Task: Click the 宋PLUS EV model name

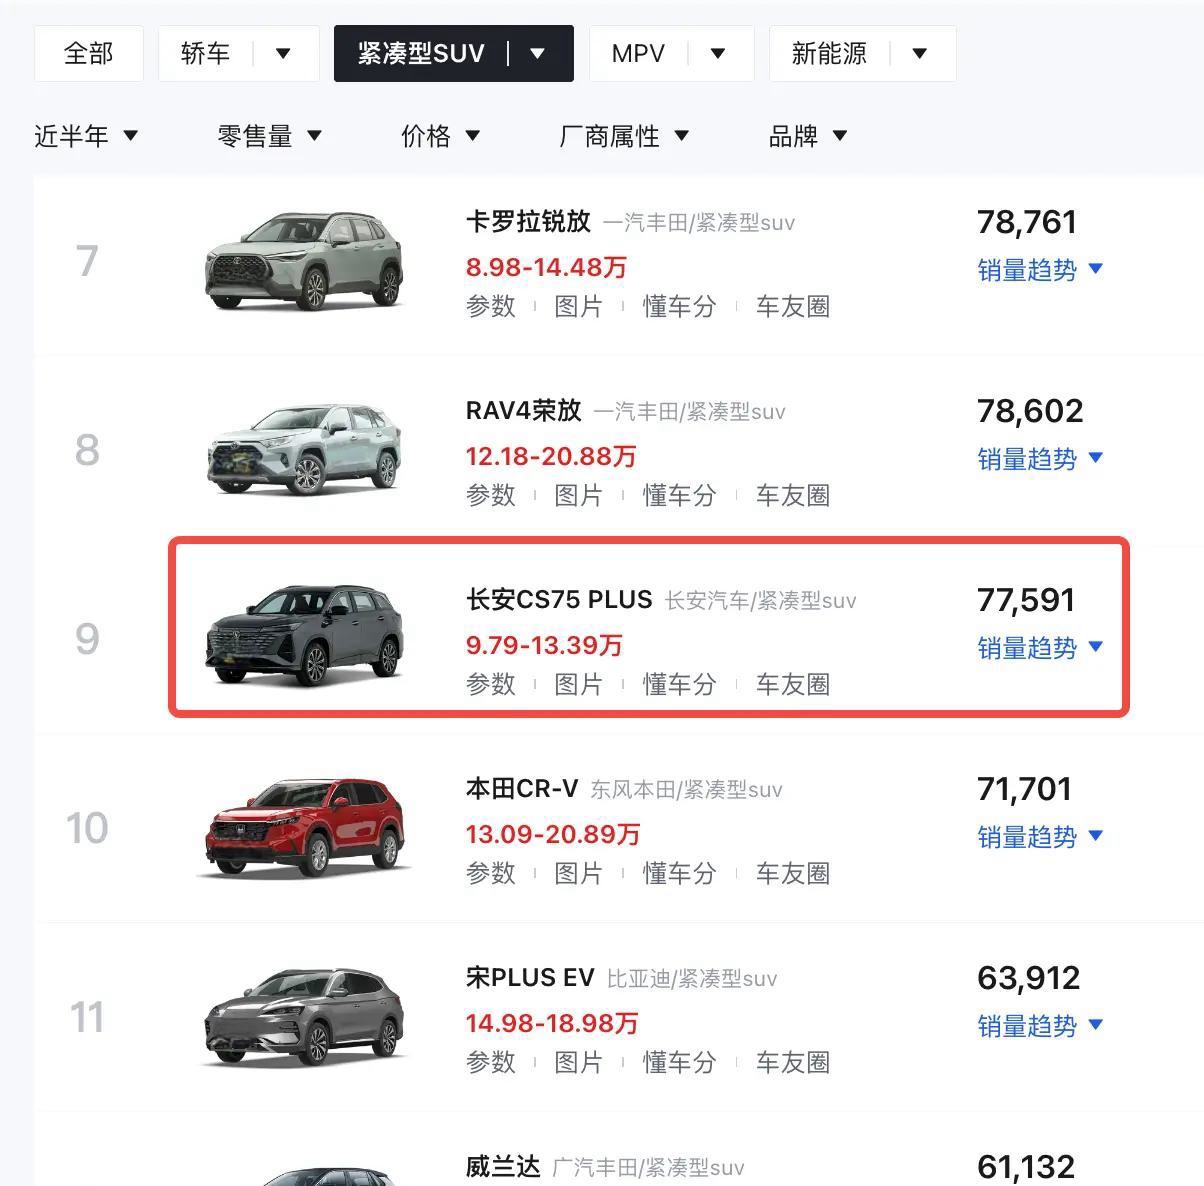Action: 530,977
